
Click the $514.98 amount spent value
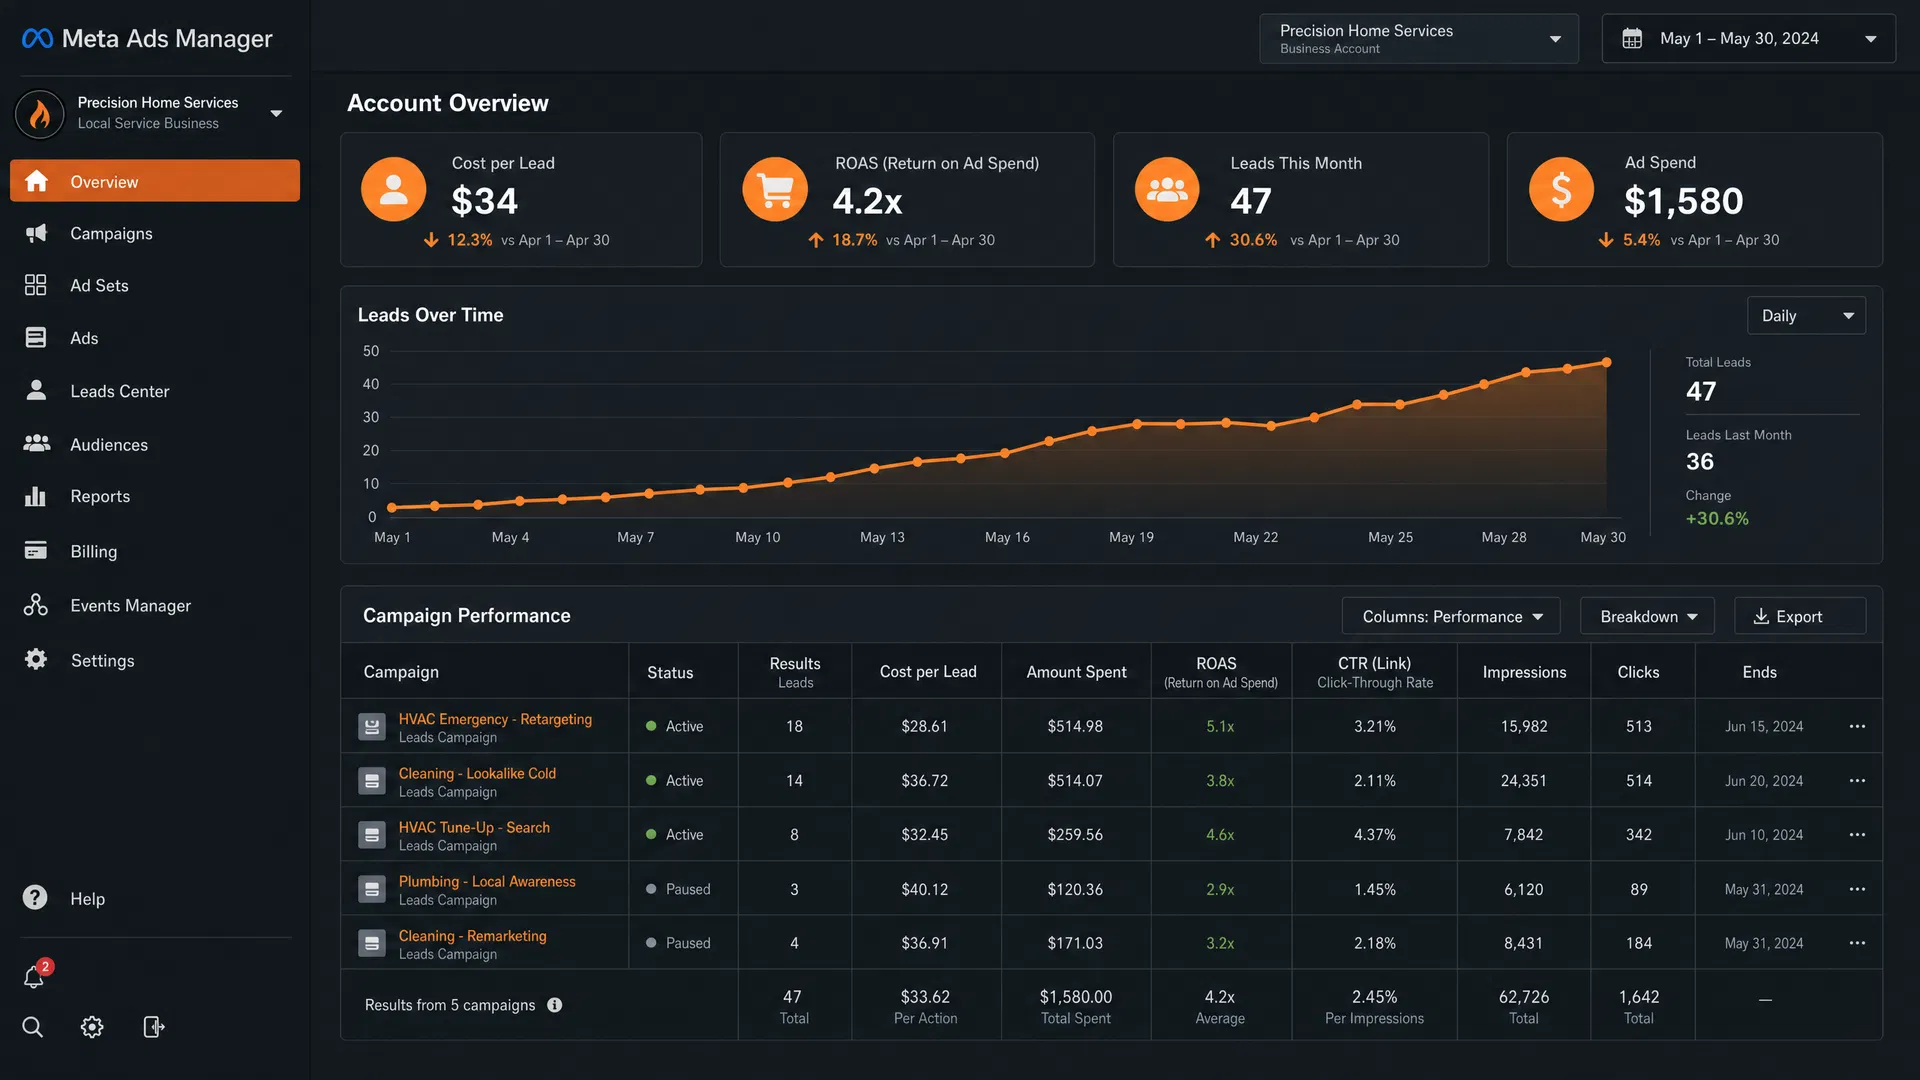coord(1075,726)
